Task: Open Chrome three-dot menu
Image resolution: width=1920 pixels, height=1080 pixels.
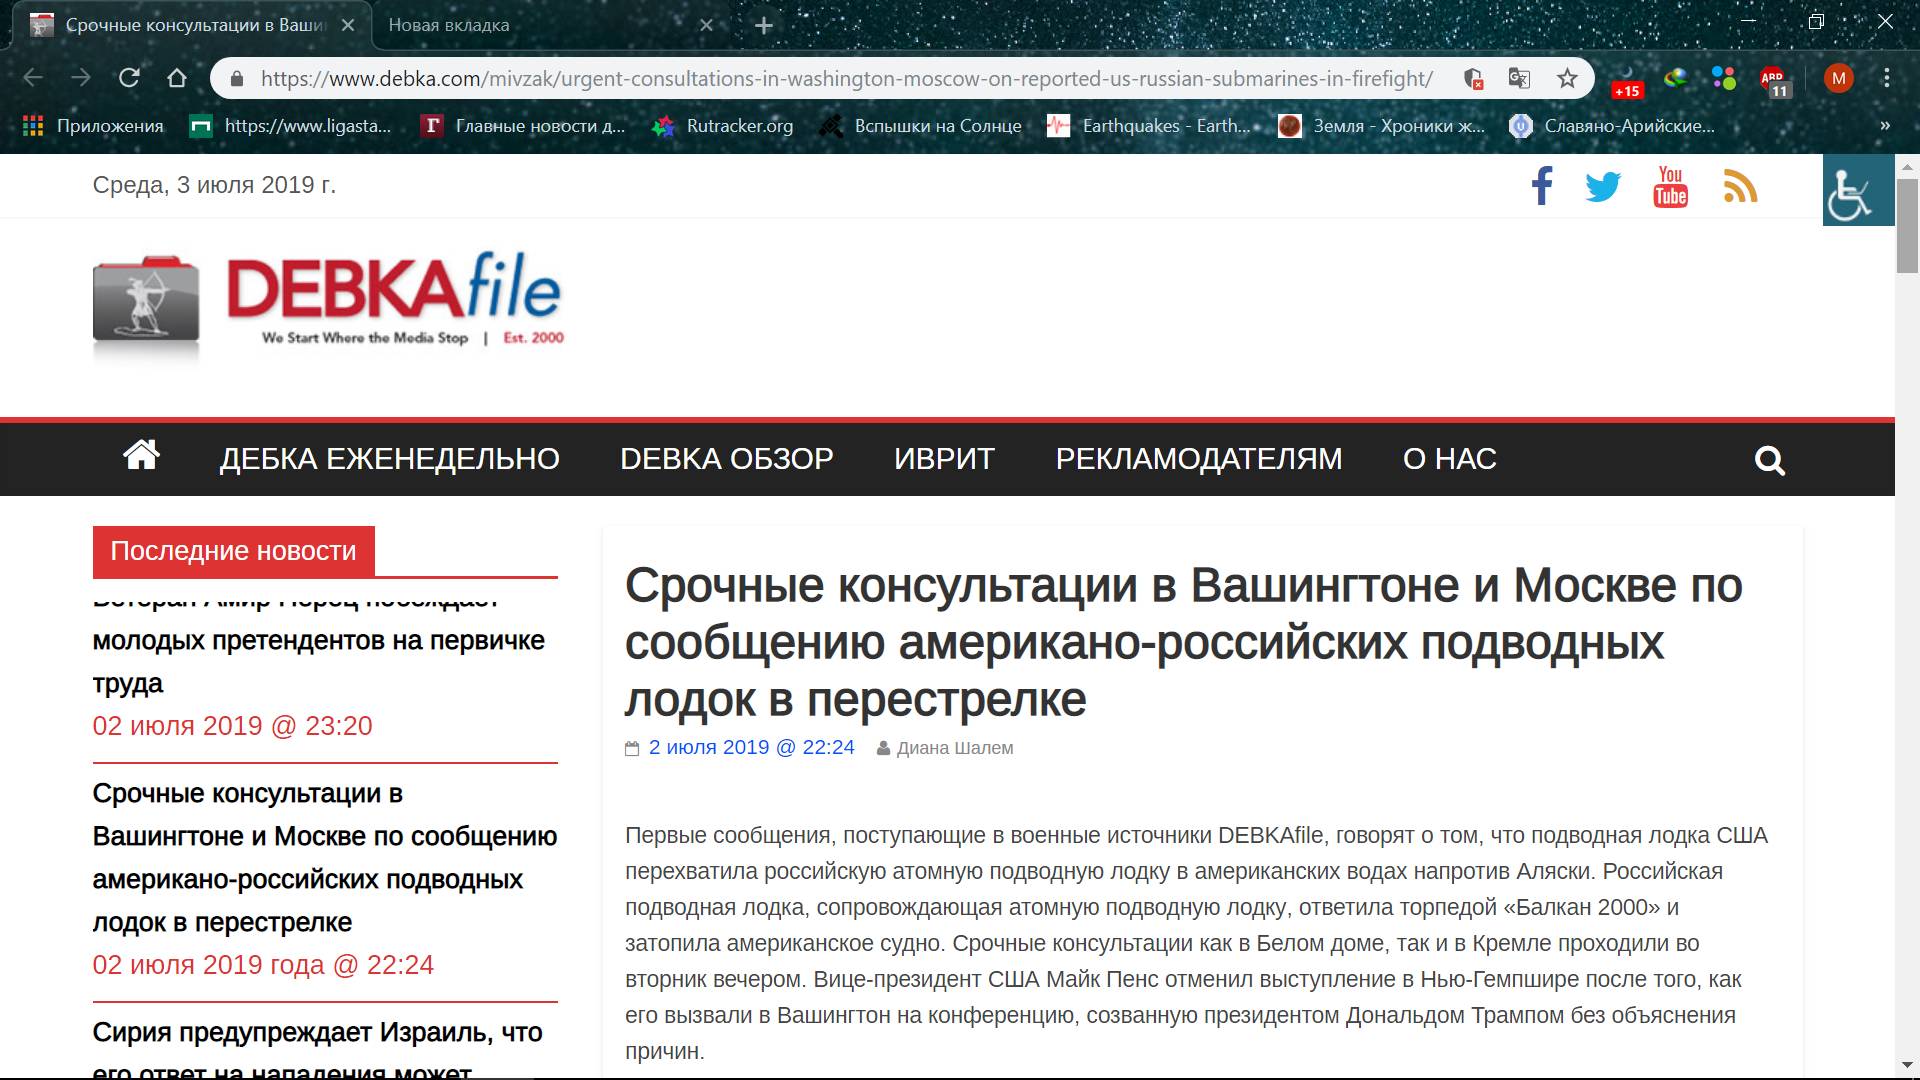Action: point(1886,78)
